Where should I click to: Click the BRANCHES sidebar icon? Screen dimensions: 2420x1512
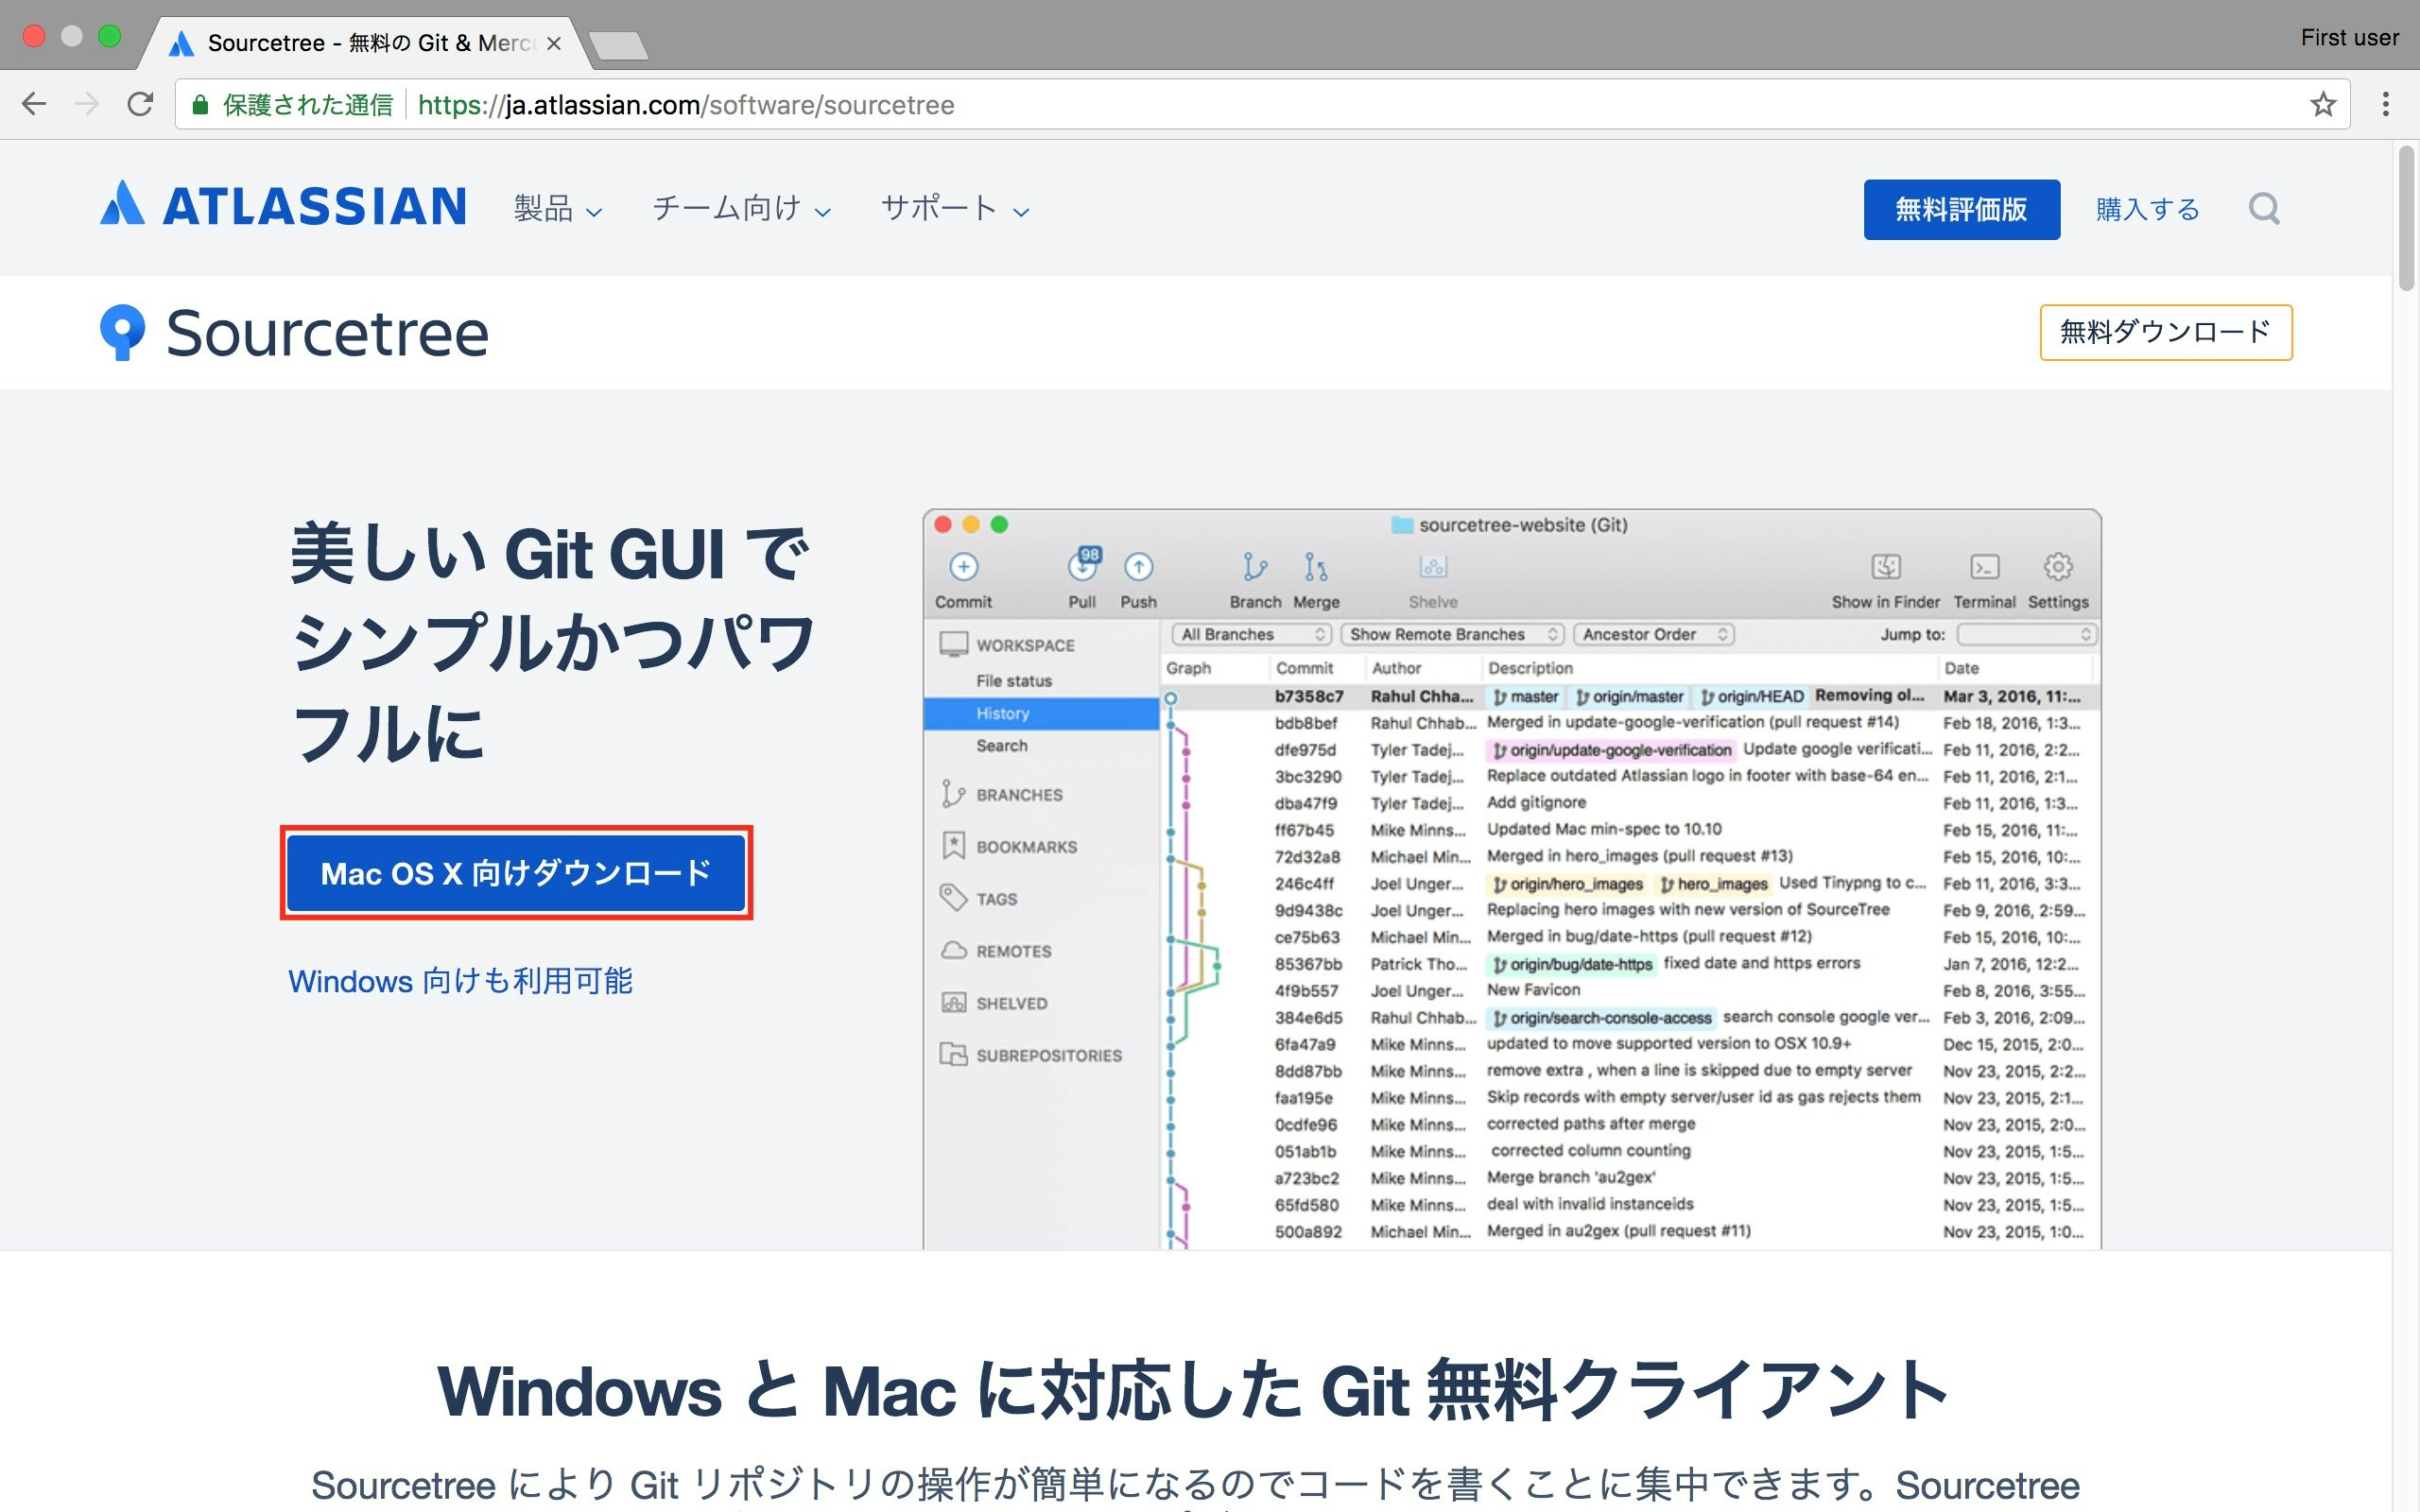952,794
